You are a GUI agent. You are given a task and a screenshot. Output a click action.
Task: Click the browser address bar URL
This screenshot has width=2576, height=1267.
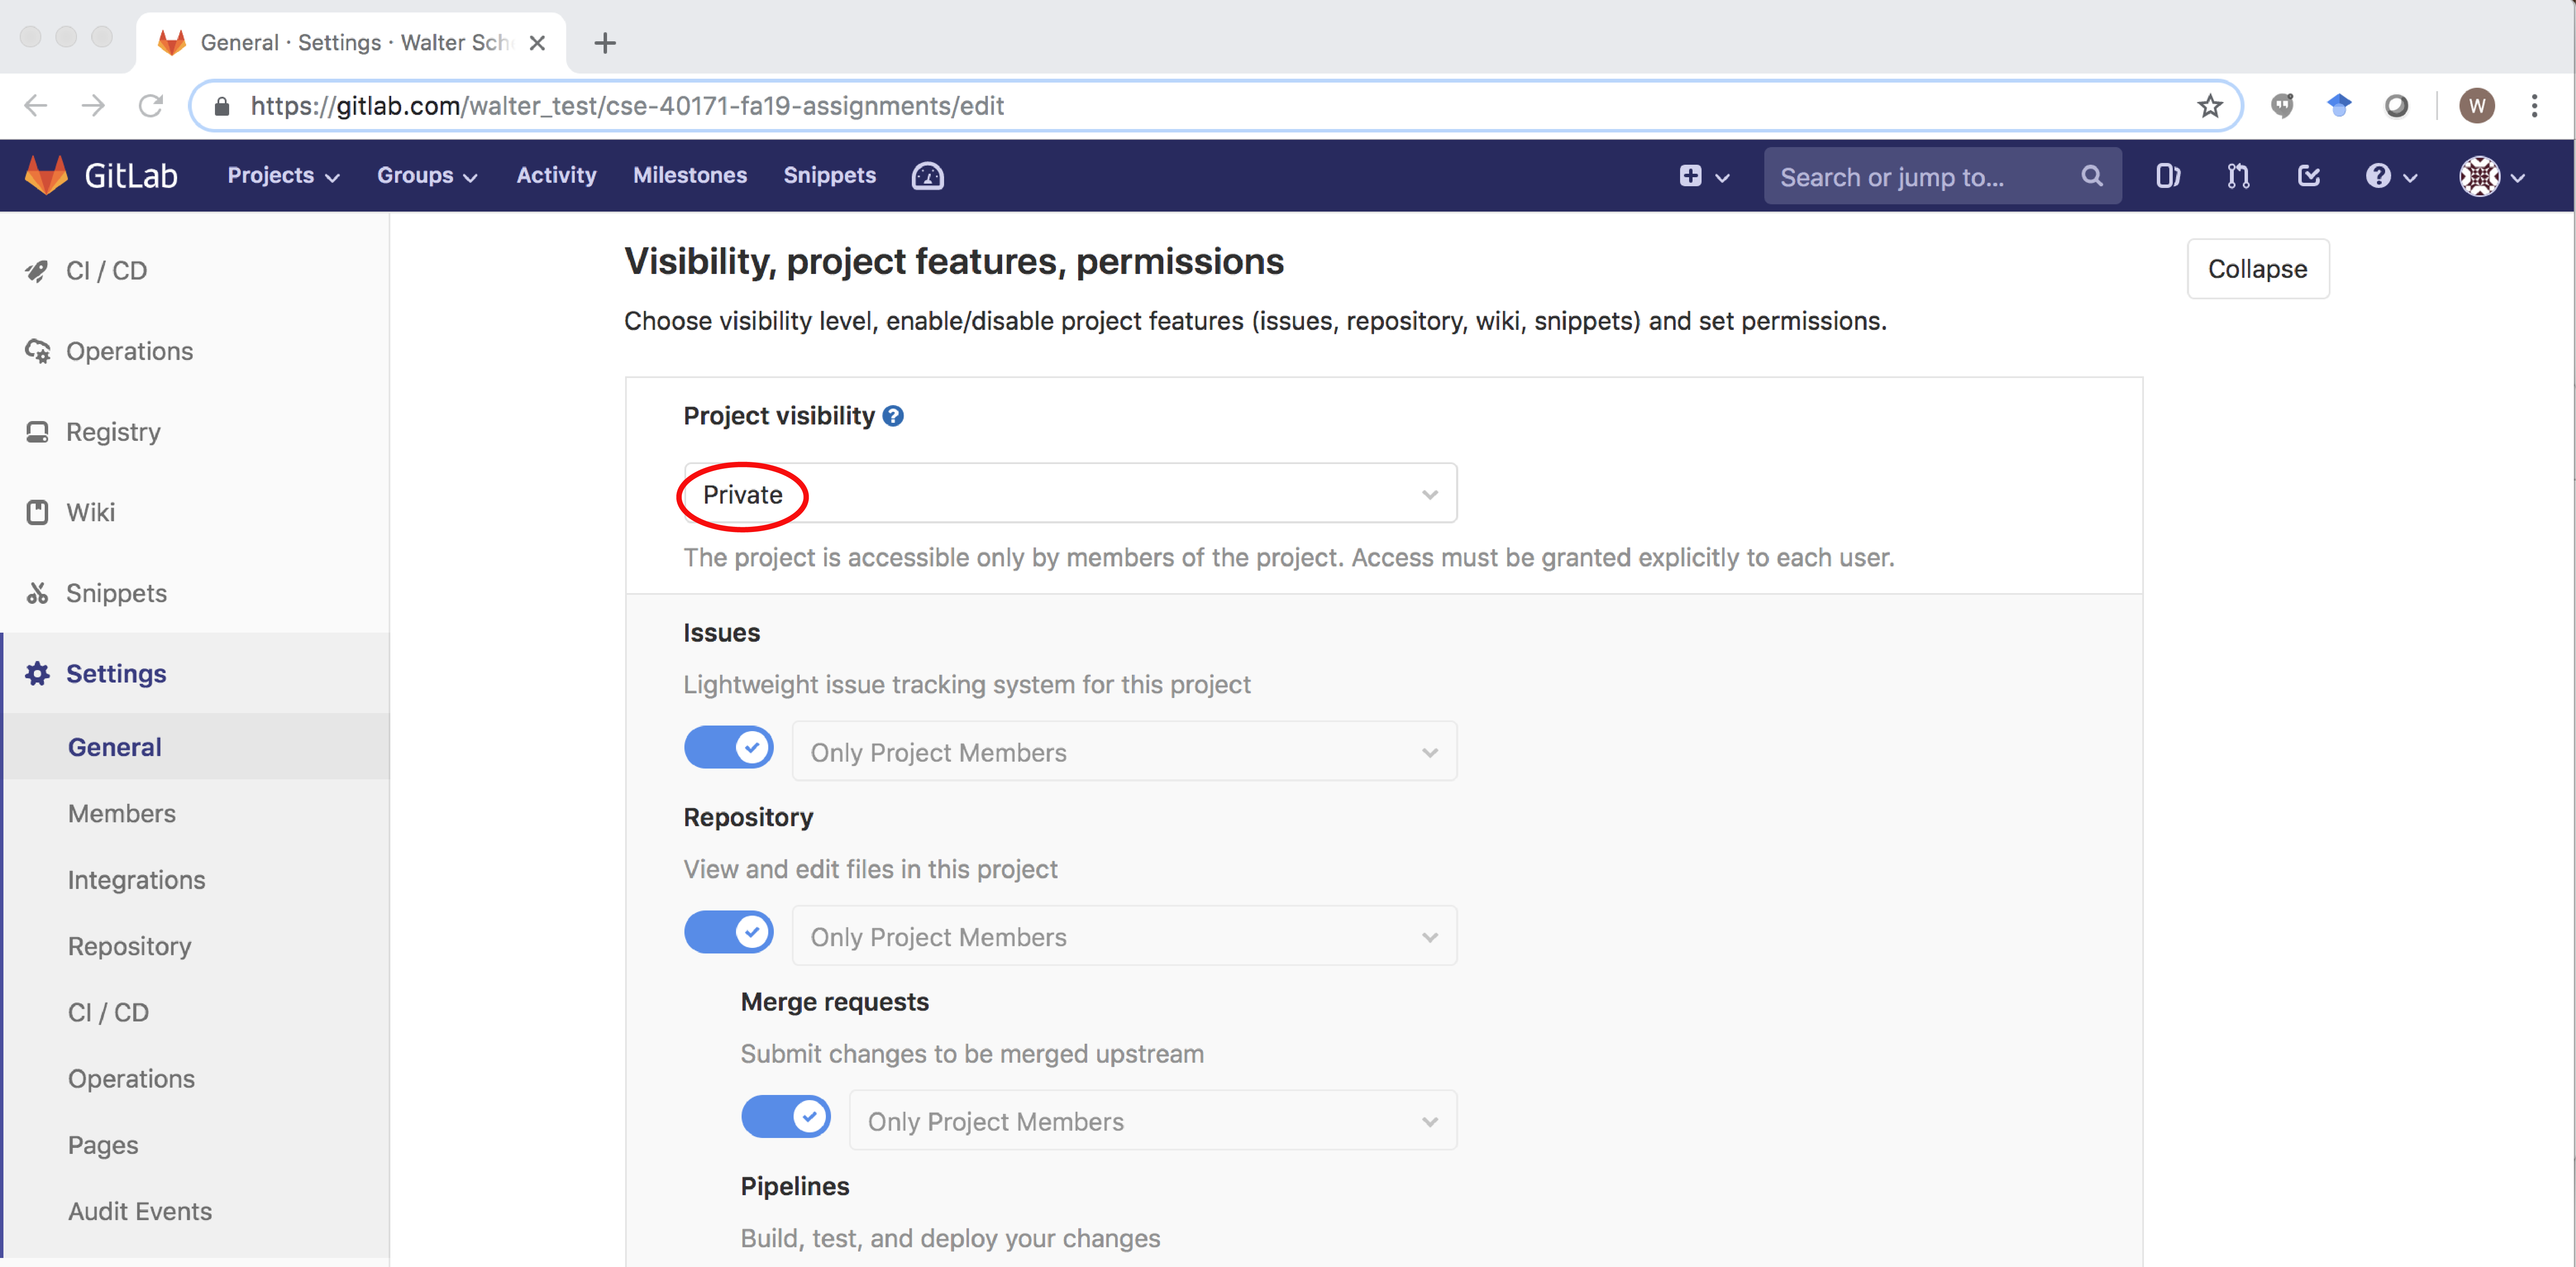627,106
